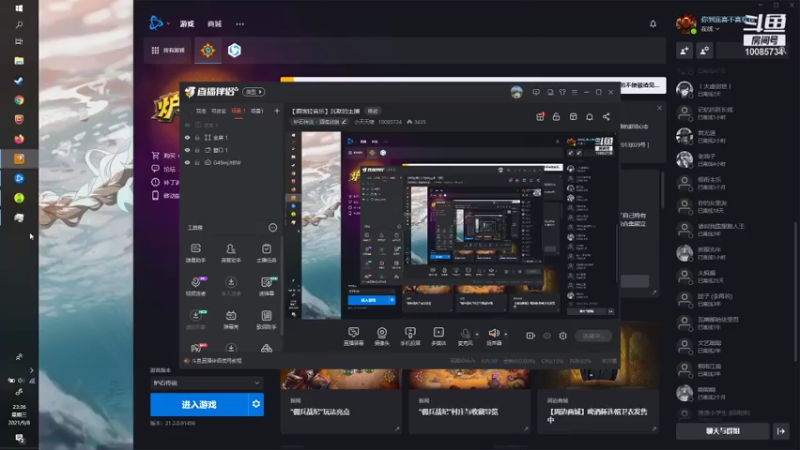Image resolution: width=800 pixels, height=450 pixels.
Task: Toggle the microphone in the streaming toolbar
Action: pos(465,336)
